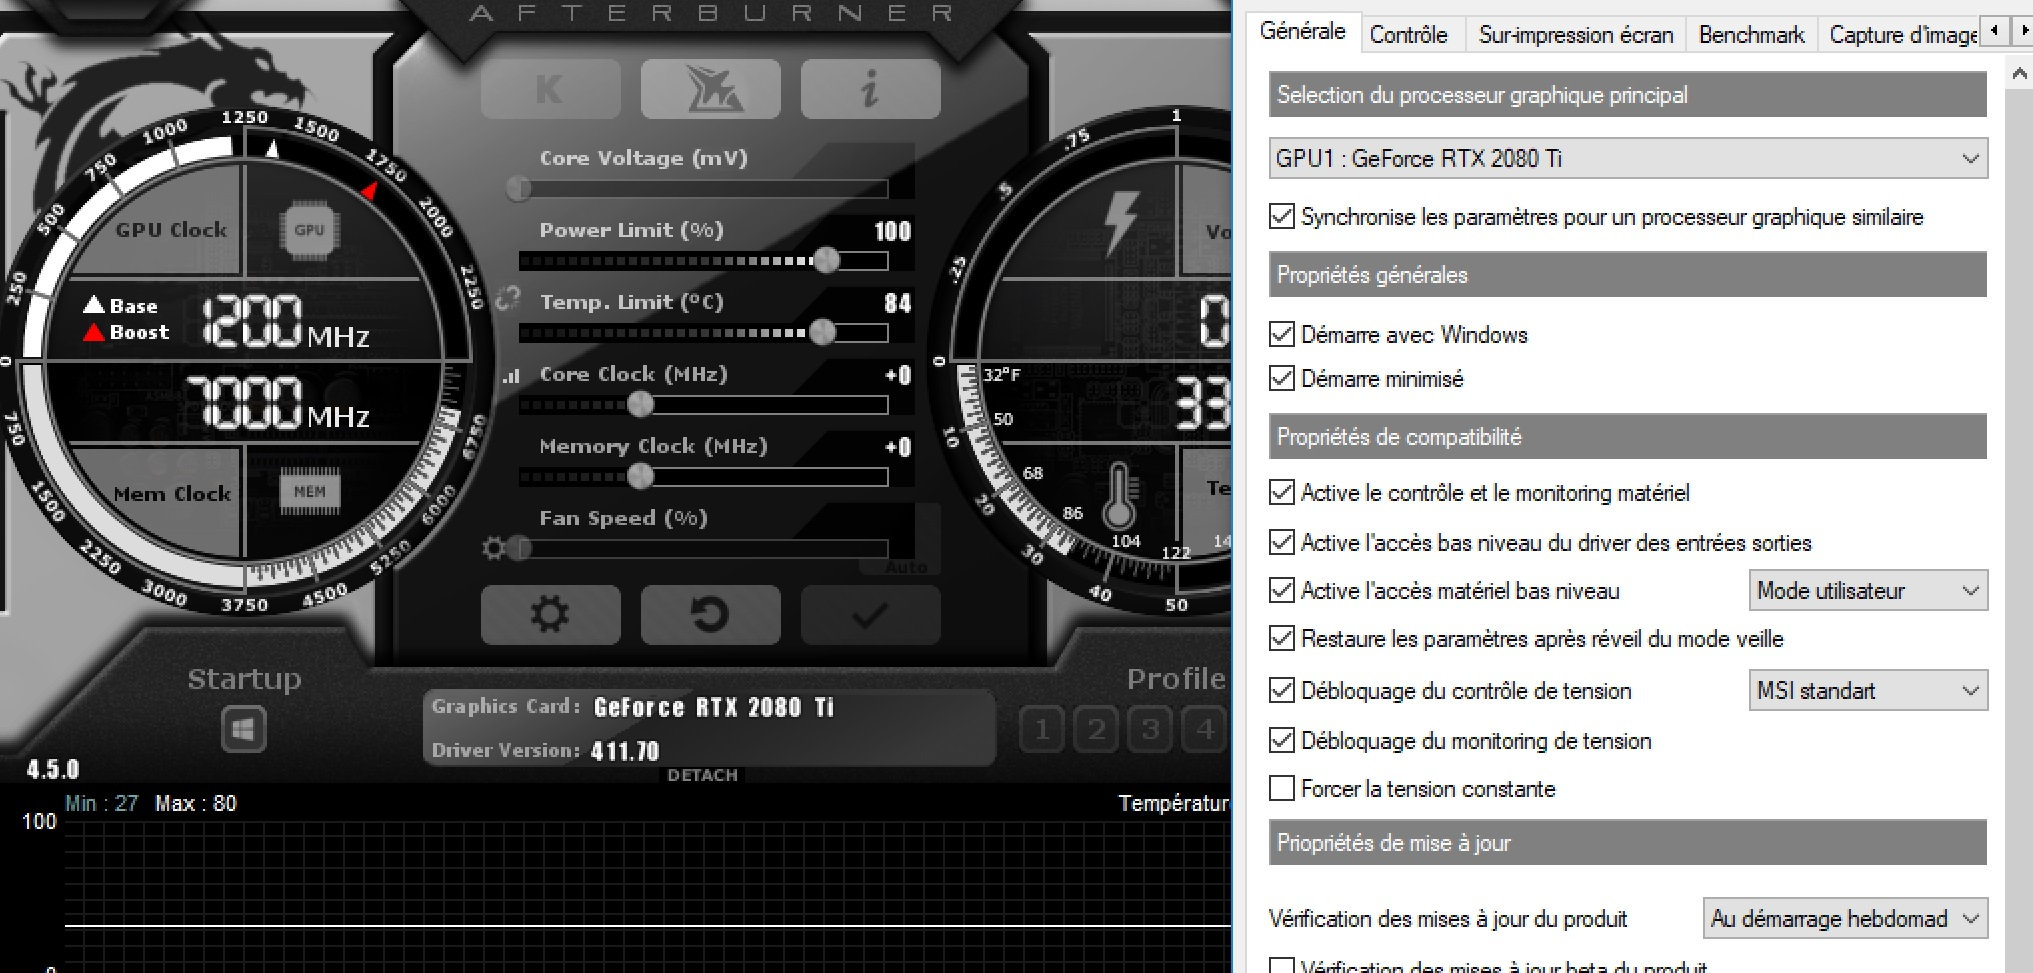Open the Au démarrage hebdomad dropdown
This screenshot has width=2033, height=973.
[x=1846, y=918]
